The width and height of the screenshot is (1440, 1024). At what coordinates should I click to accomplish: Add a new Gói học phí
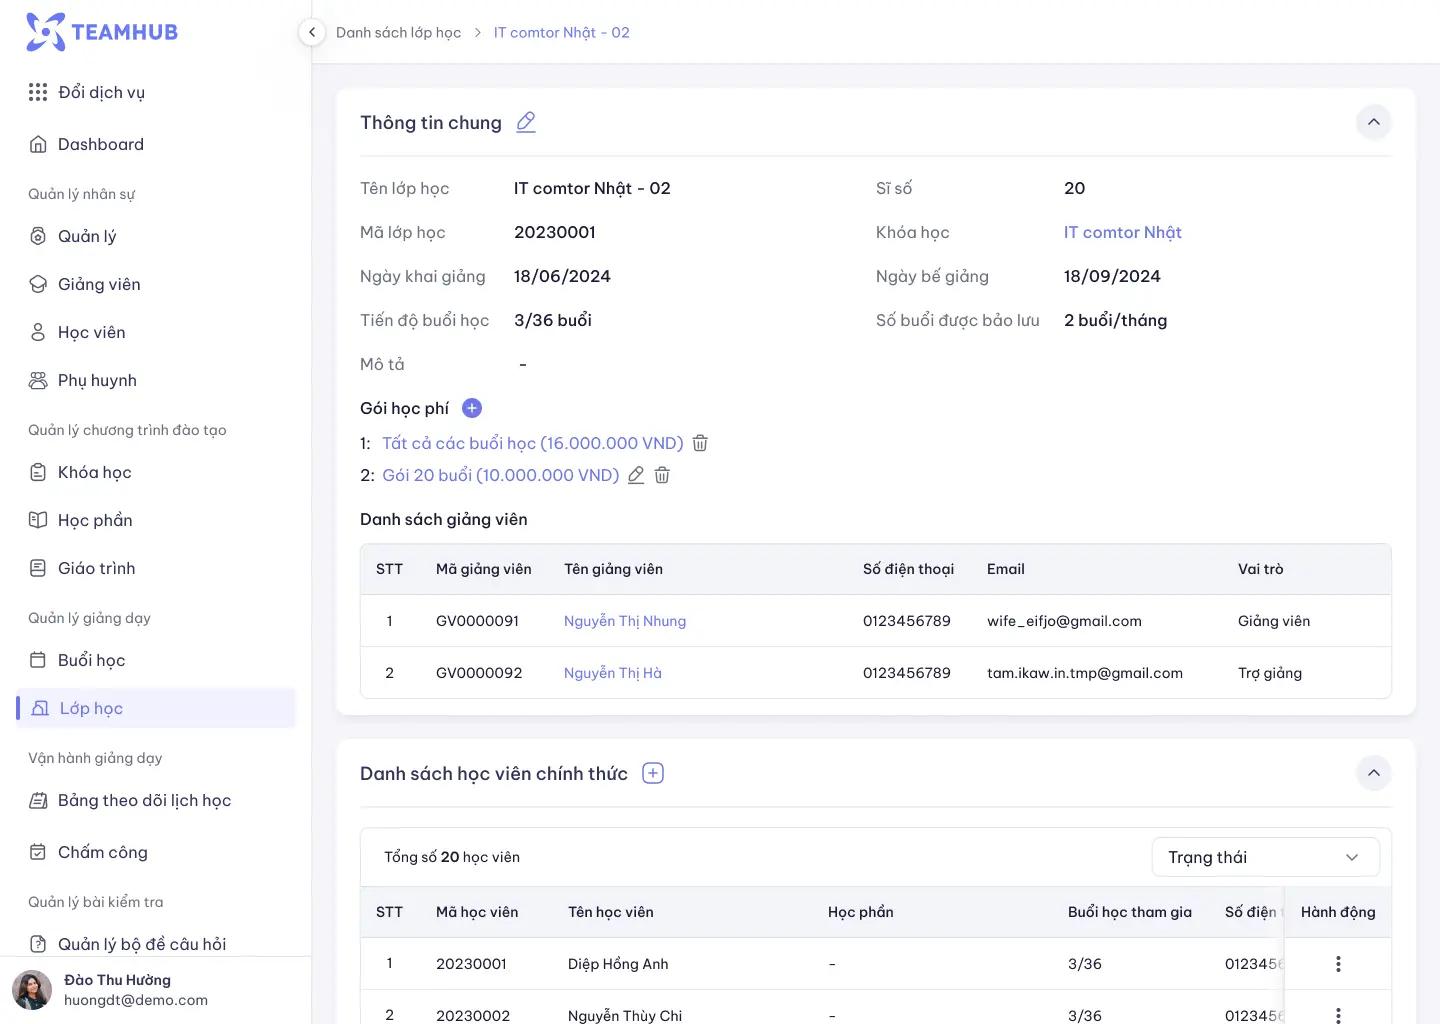pos(472,408)
